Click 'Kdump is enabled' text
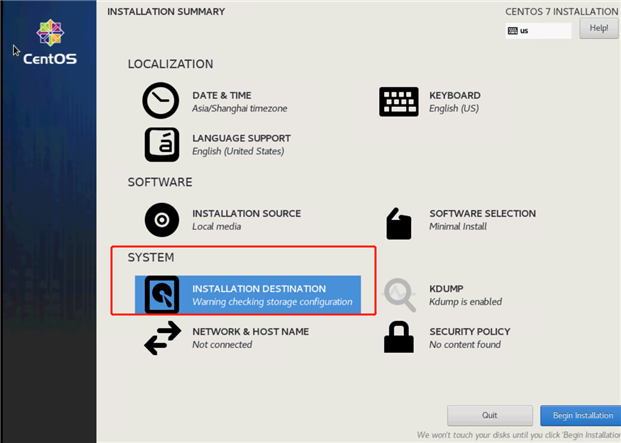621x443 pixels. tap(465, 302)
